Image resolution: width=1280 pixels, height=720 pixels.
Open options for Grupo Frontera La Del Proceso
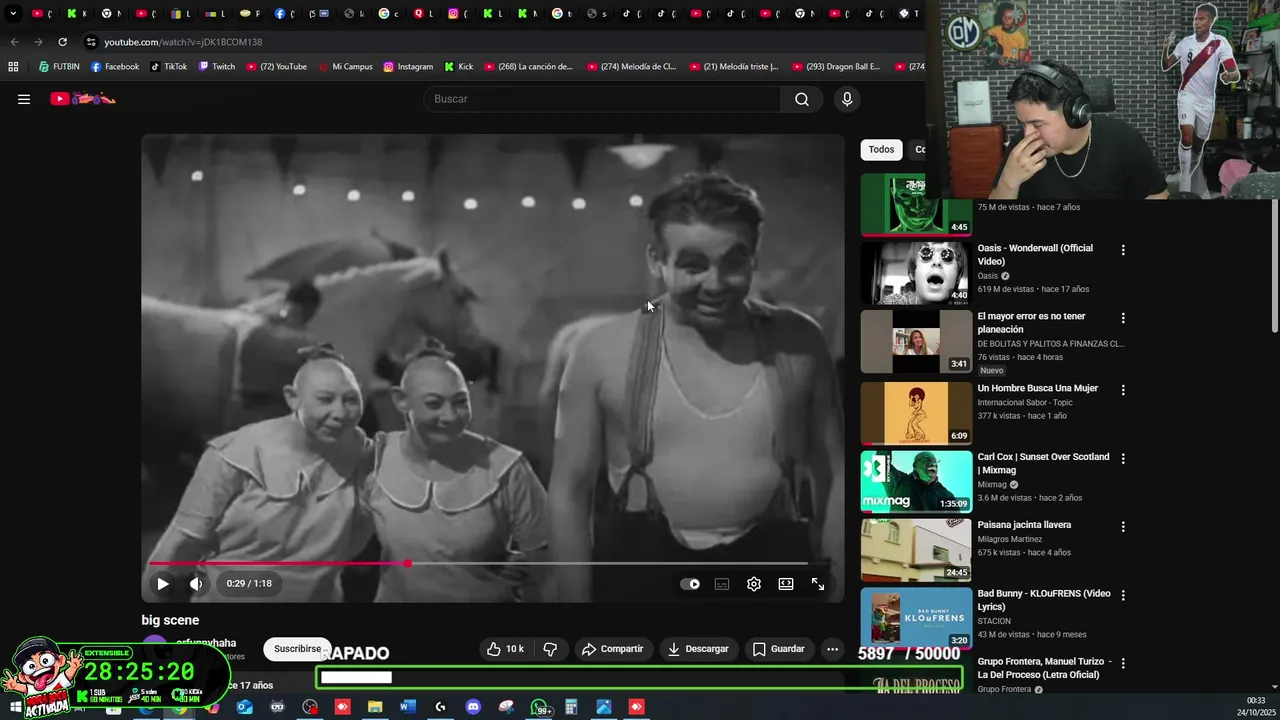click(1123, 663)
